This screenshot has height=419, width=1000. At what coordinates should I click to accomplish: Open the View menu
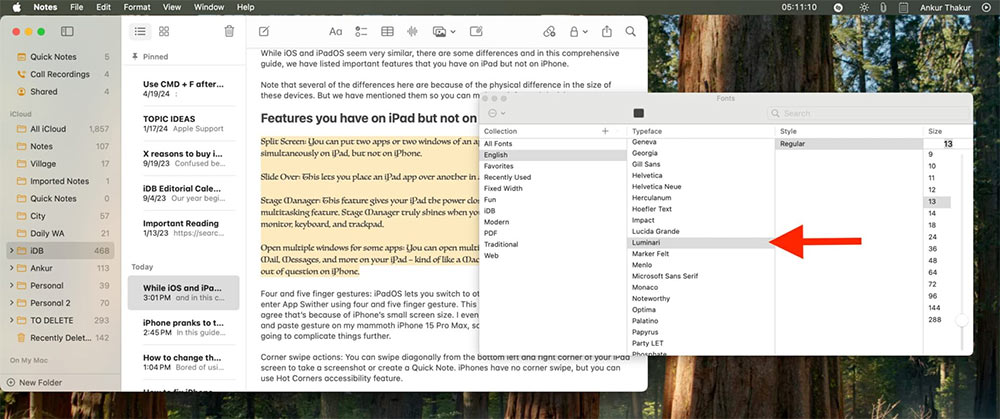(x=172, y=7)
